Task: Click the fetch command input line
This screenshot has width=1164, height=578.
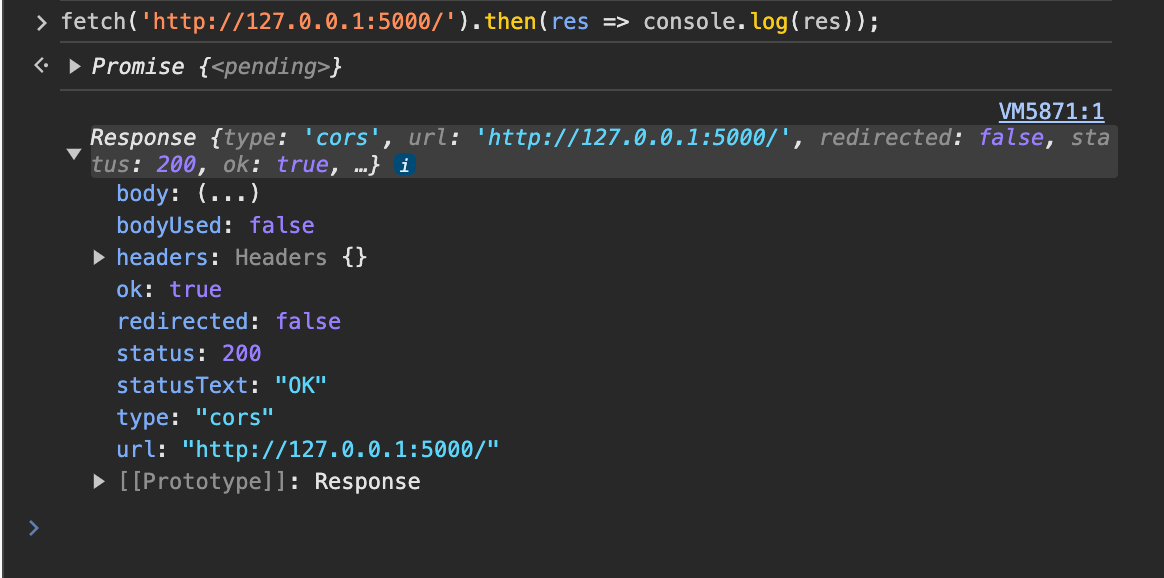Action: click(470, 22)
